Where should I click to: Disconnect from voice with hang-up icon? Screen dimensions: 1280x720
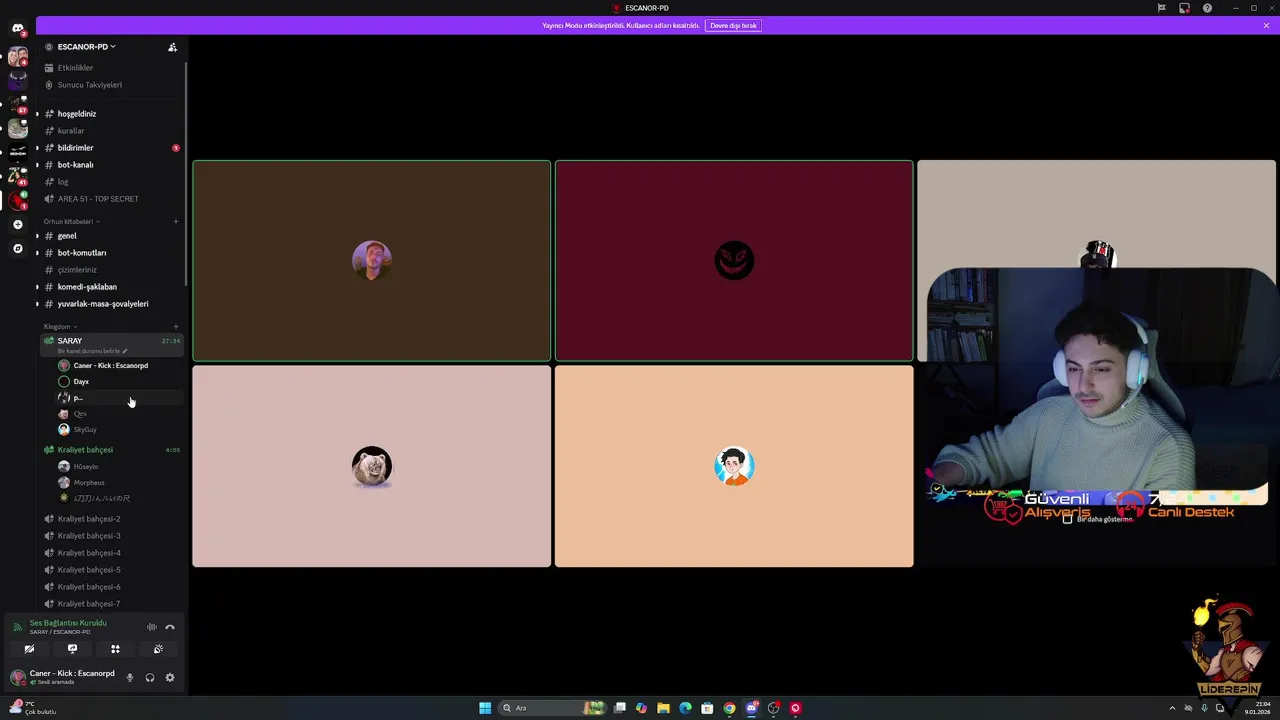click(x=170, y=627)
